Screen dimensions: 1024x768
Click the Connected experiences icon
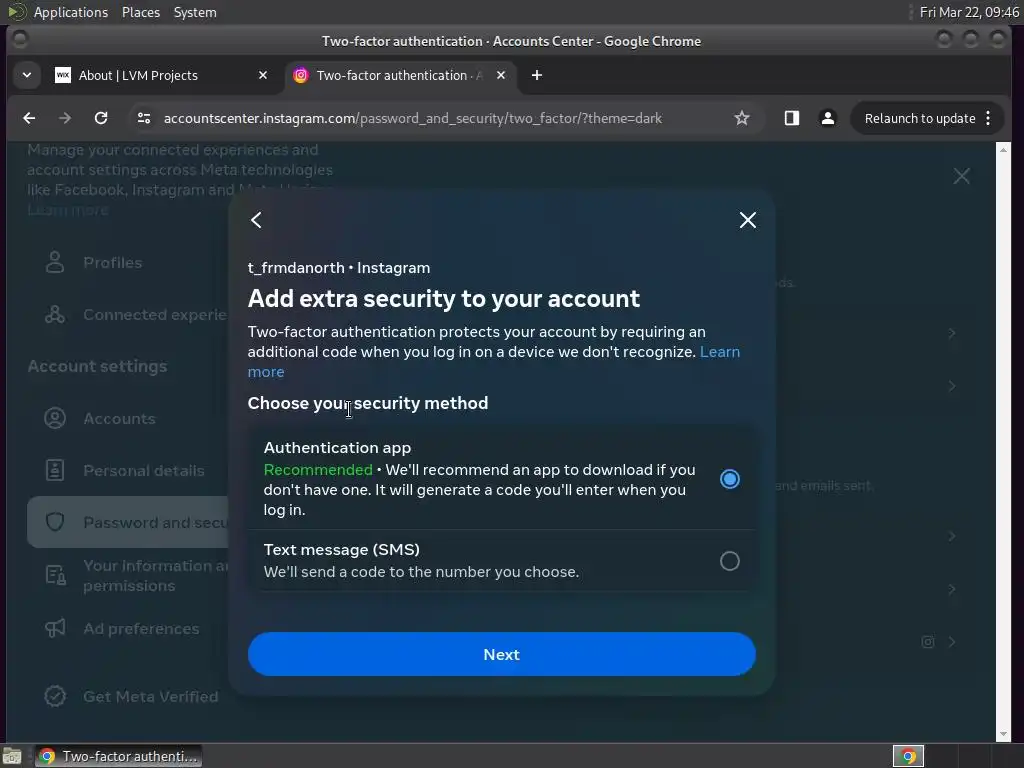pos(55,315)
